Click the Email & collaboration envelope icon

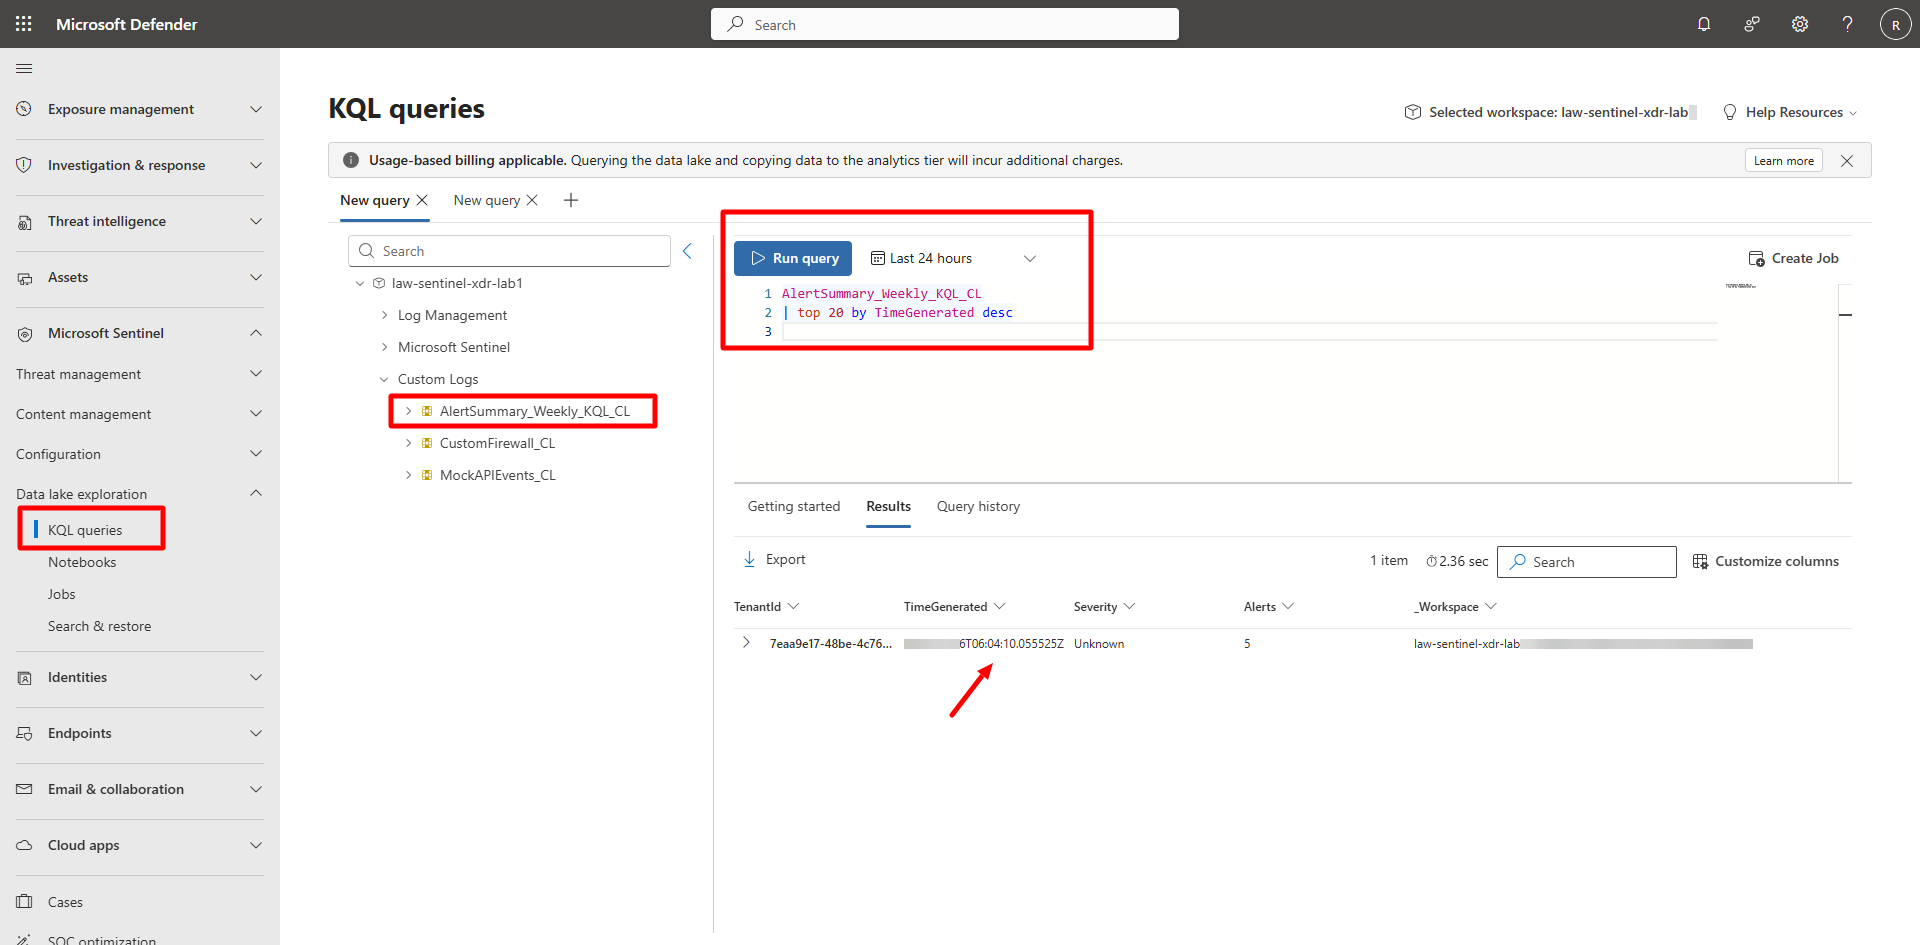[24, 789]
